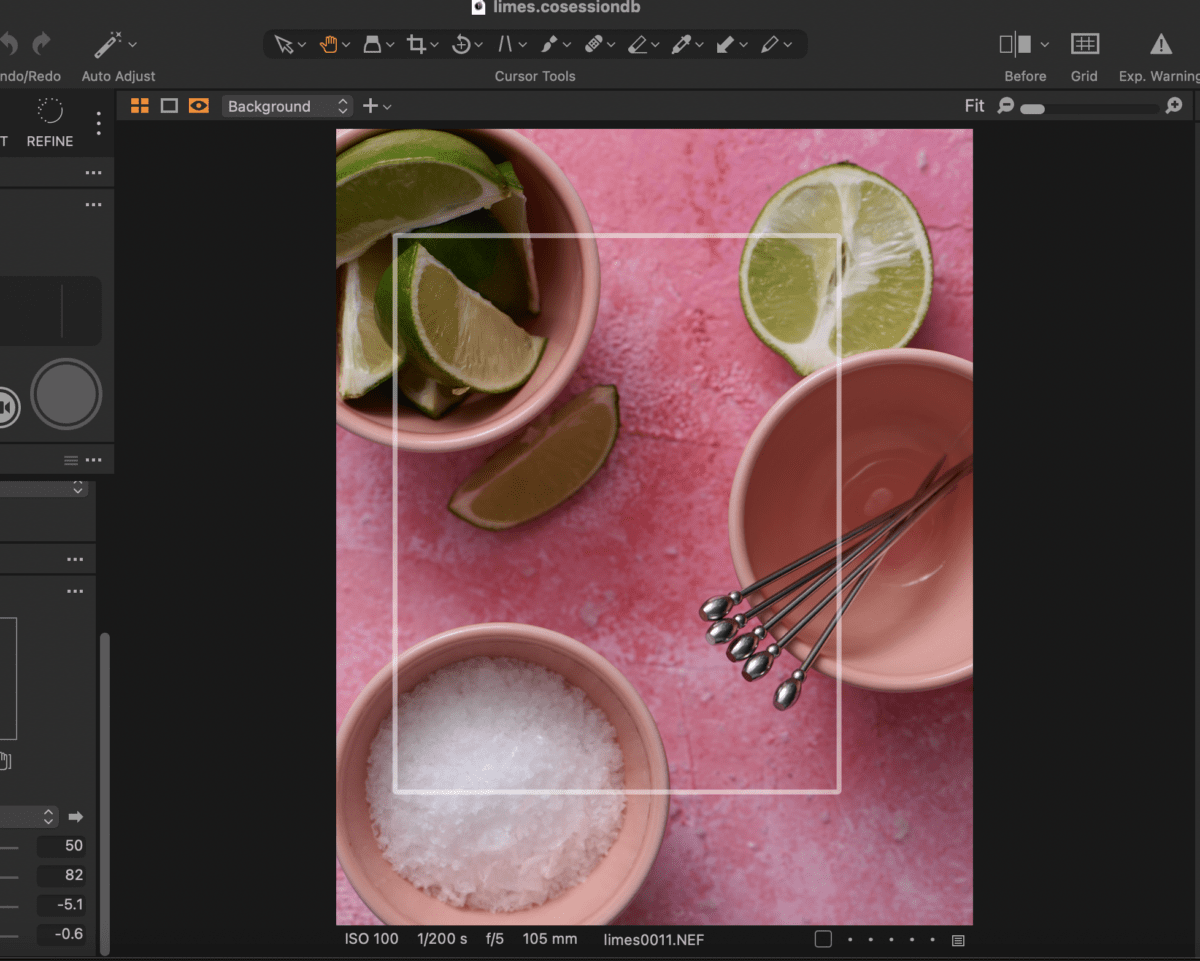Viewport: 1200px width, 961px height.
Task: Select the Straighten tool
Action: pos(506,44)
